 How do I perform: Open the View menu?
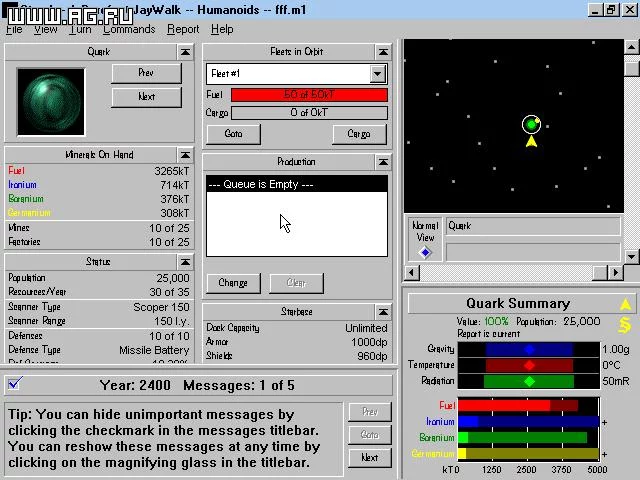click(x=45, y=29)
